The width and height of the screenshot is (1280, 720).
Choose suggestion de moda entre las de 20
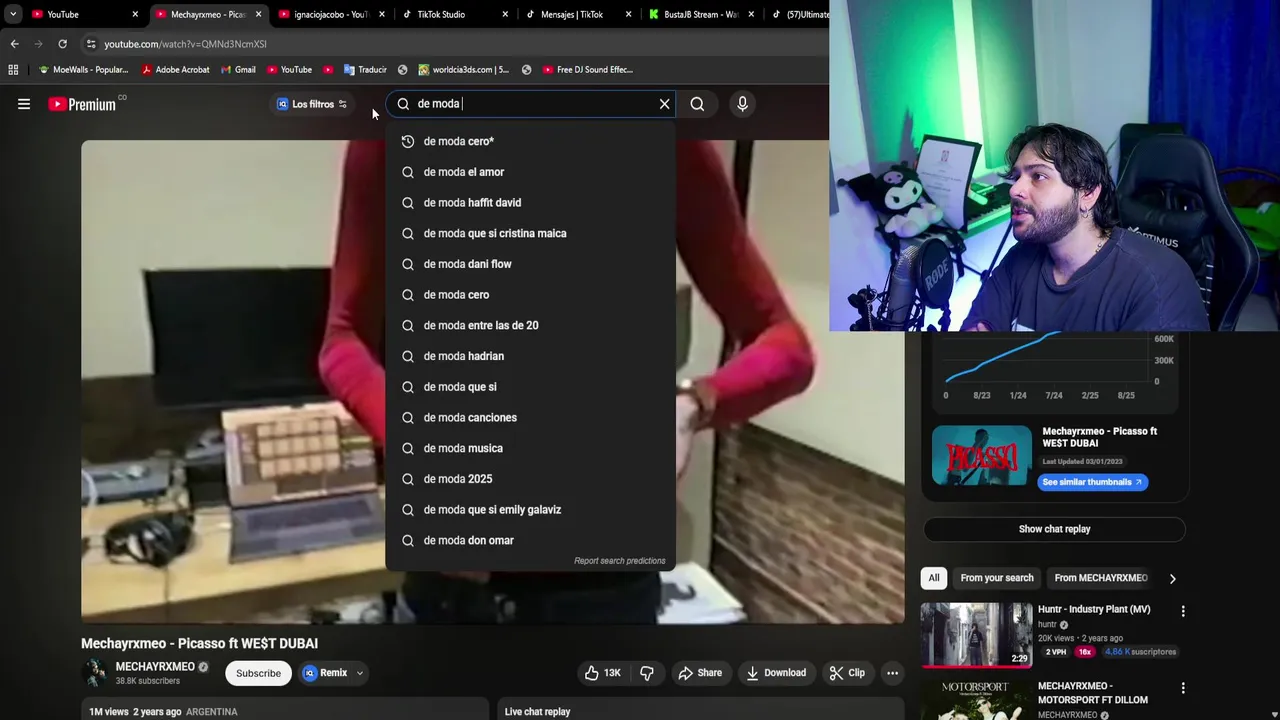pyautogui.click(x=531, y=325)
